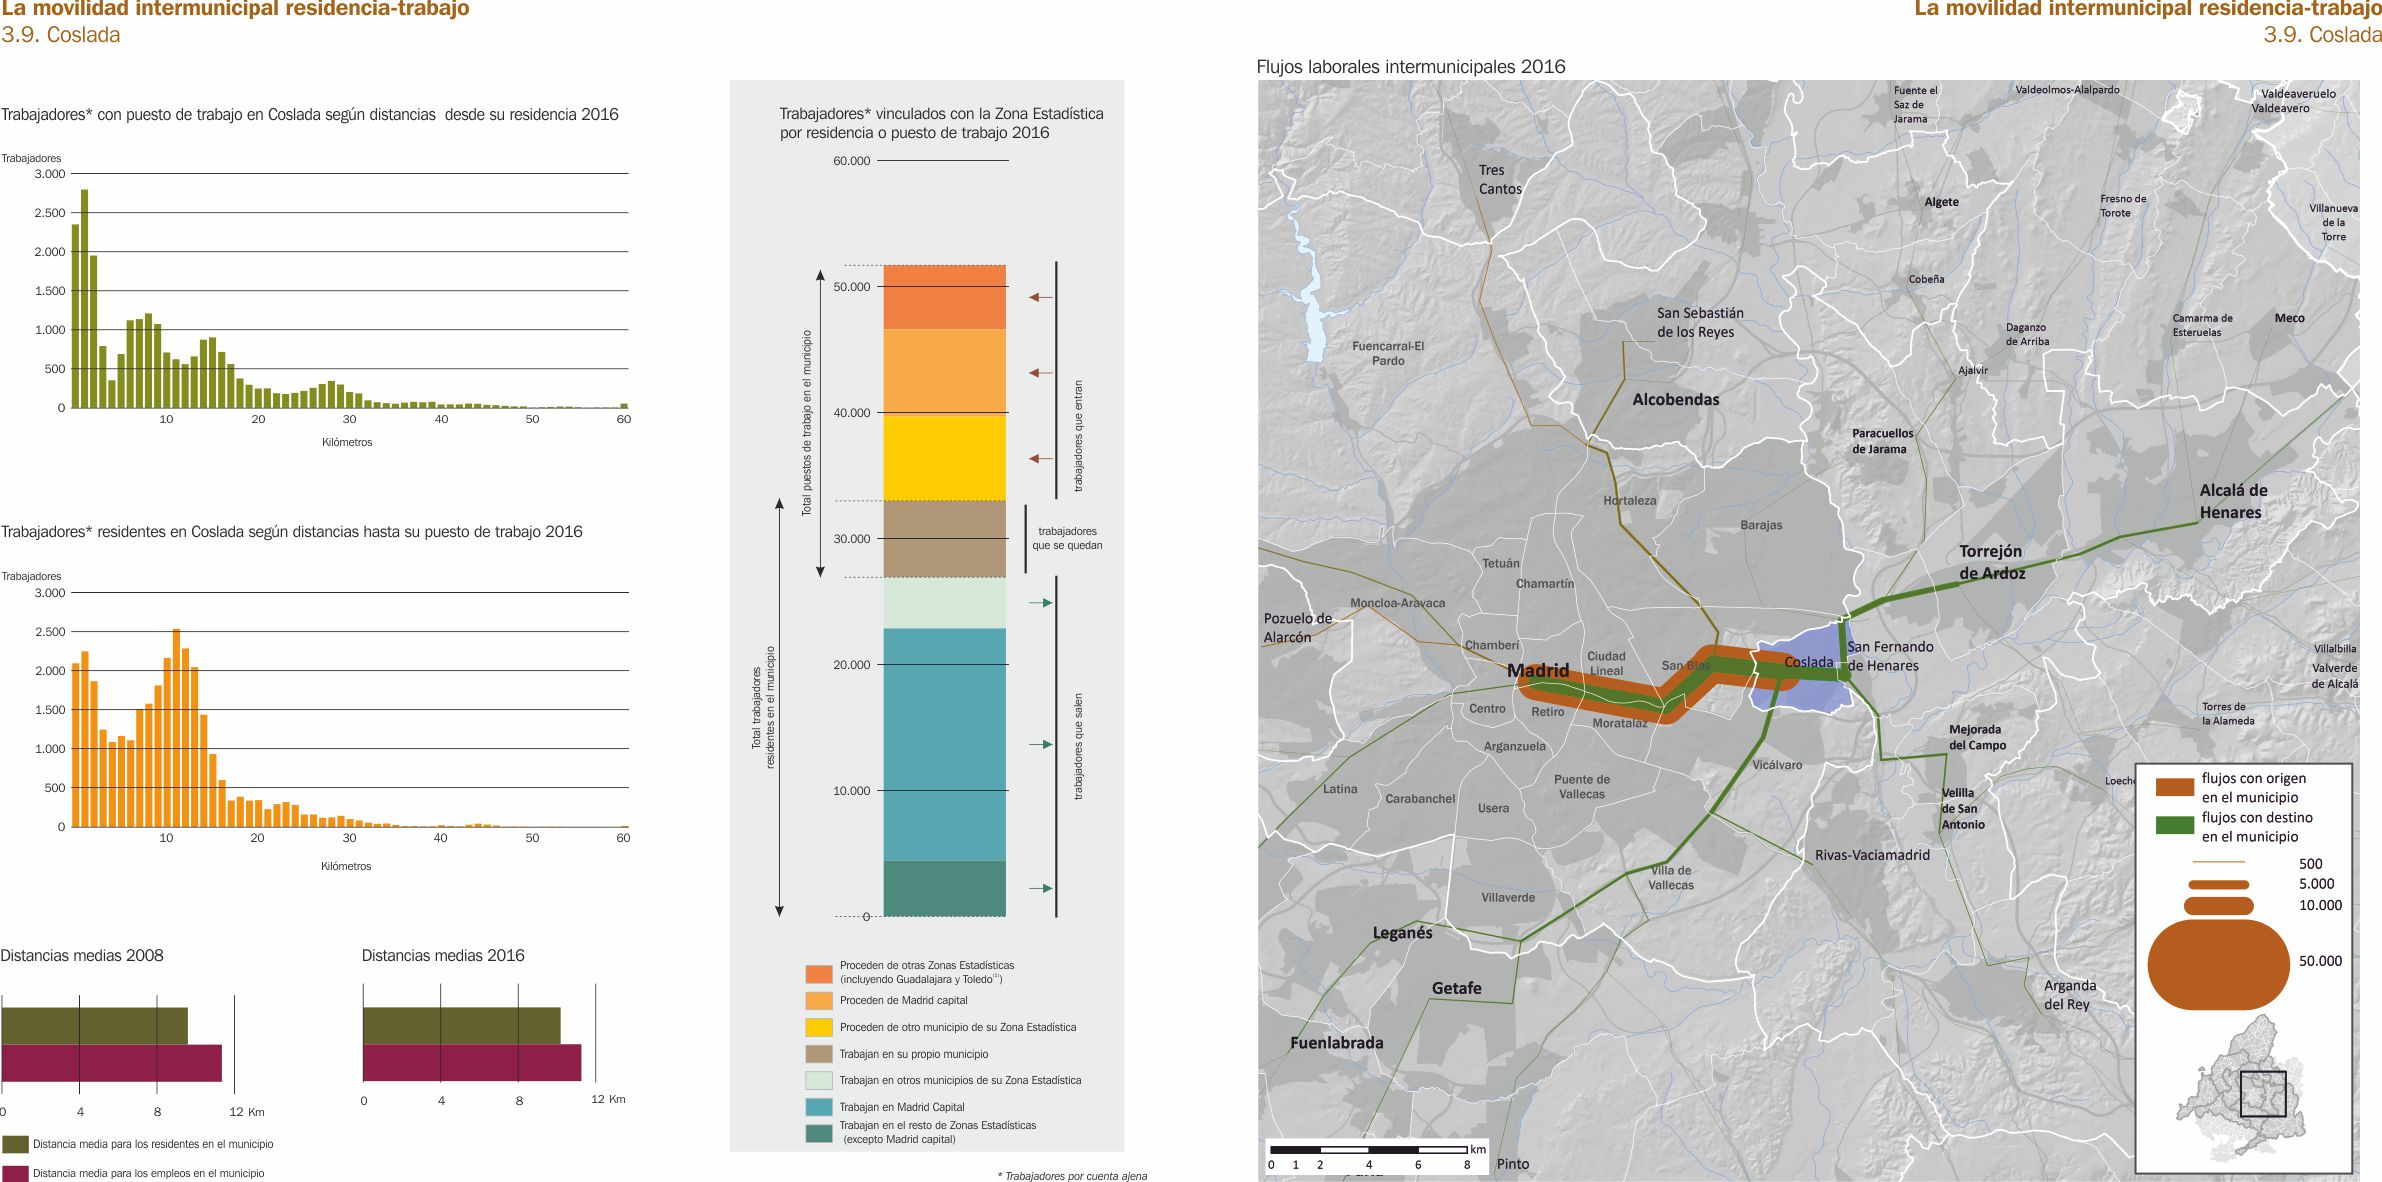Click the 'Tres Cantos' map label
The height and width of the screenshot is (1182, 2382).
[x=1500, y=179]
